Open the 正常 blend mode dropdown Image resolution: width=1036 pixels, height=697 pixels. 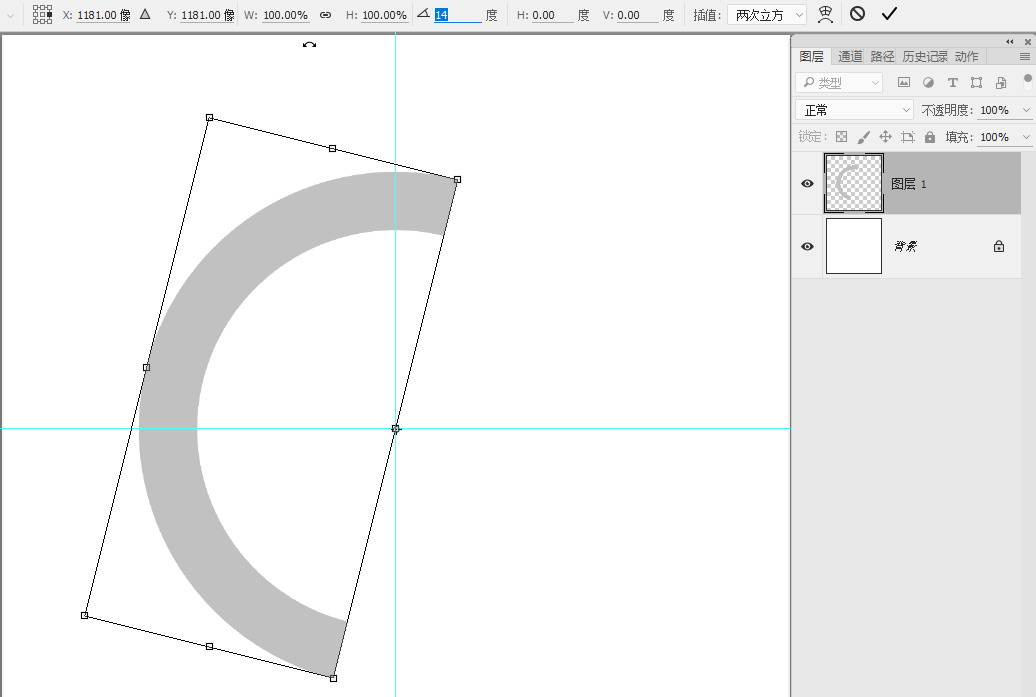point(855,110)
